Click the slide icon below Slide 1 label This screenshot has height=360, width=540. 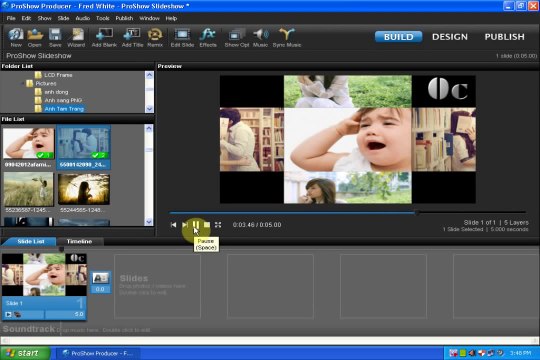pyautogui.click(x=8, y=314)
